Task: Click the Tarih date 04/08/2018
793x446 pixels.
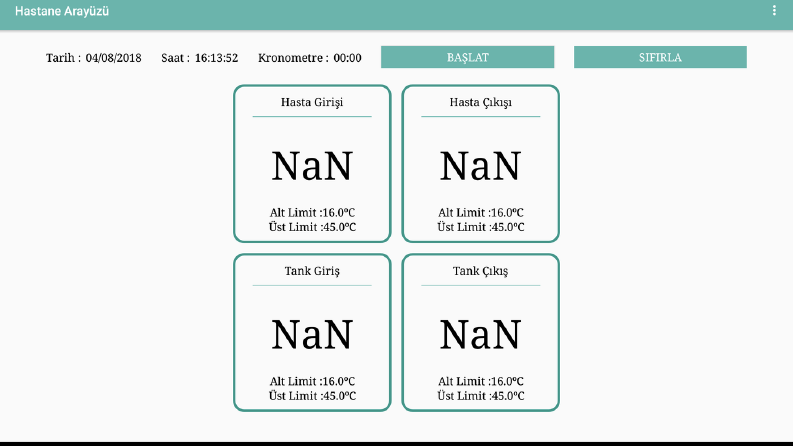Action: point(113,58)
